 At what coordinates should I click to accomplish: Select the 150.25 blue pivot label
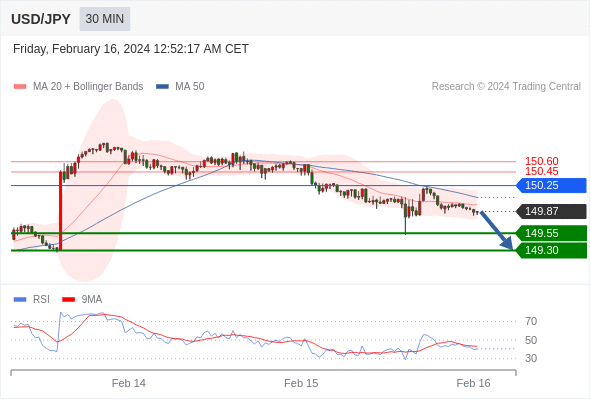coord(552,186)
